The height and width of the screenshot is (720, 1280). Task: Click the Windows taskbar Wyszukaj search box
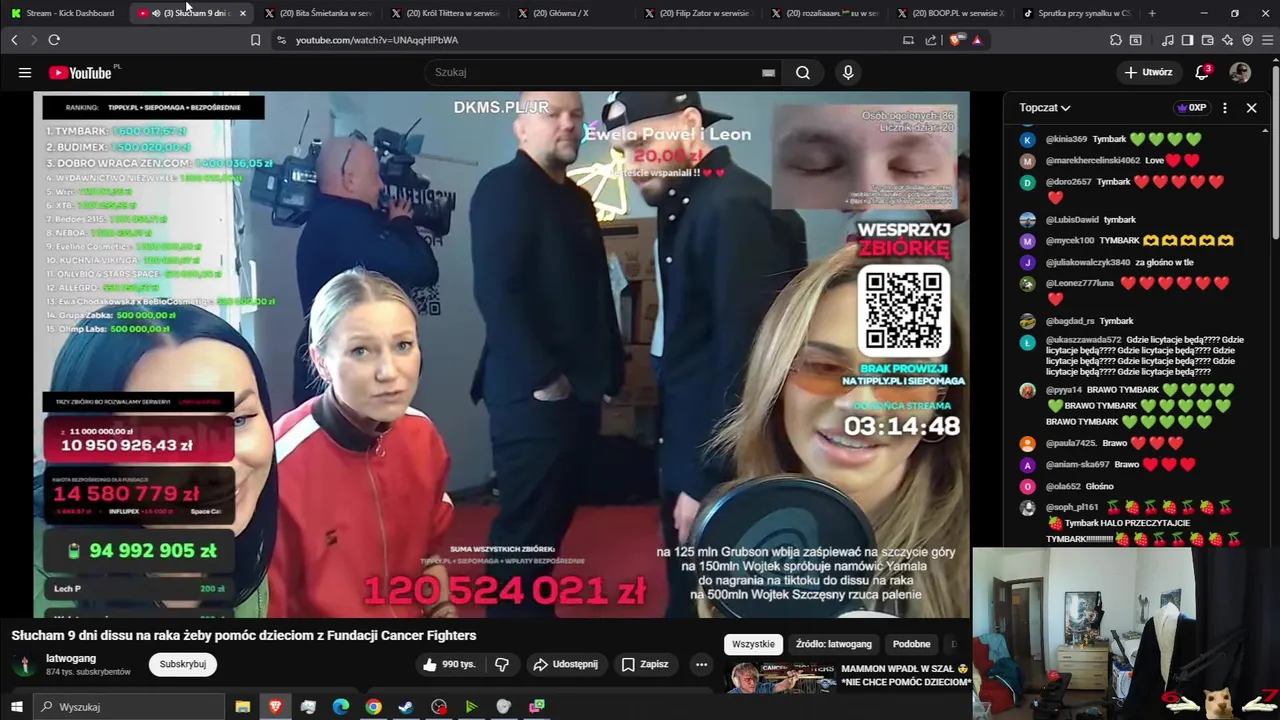pos(129,707)
